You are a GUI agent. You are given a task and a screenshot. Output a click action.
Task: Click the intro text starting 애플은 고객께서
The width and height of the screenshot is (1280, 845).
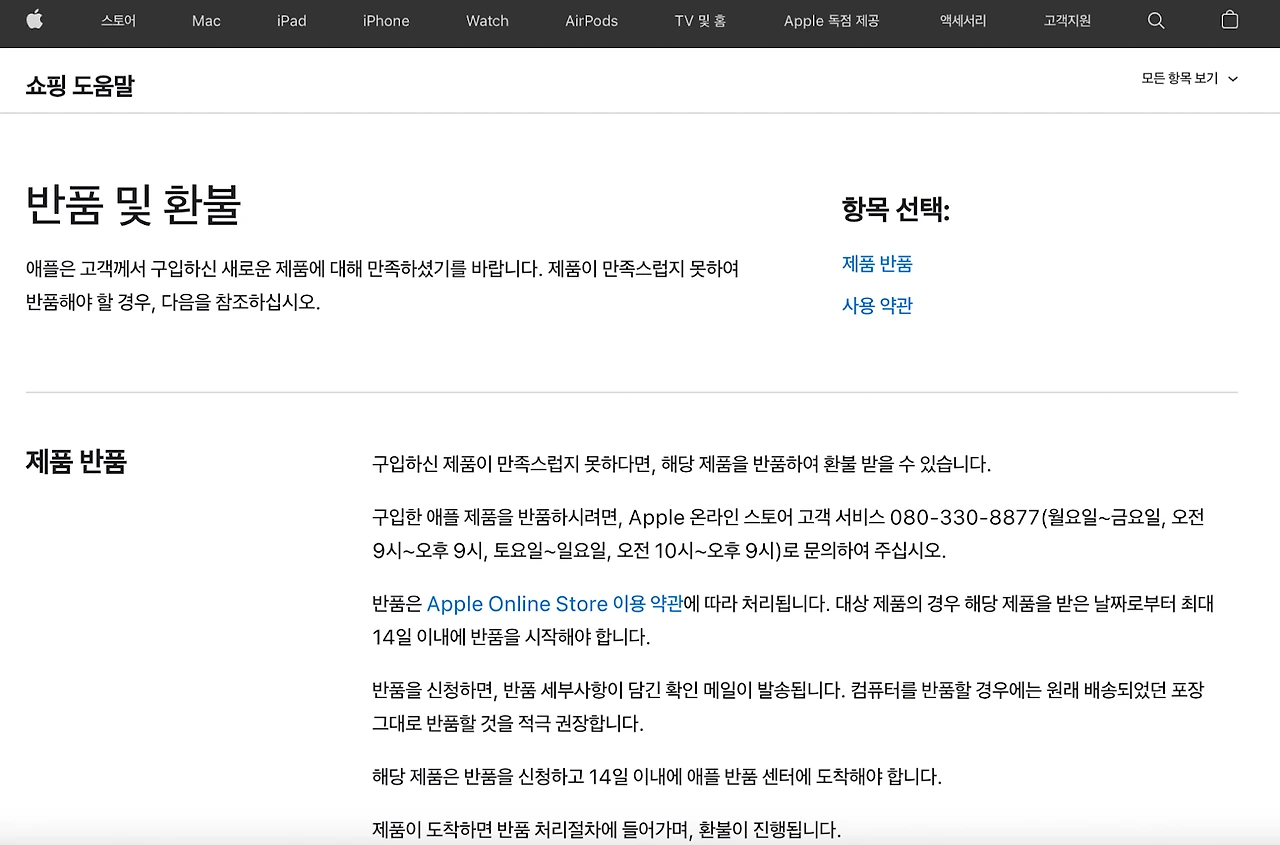(382, 285)
